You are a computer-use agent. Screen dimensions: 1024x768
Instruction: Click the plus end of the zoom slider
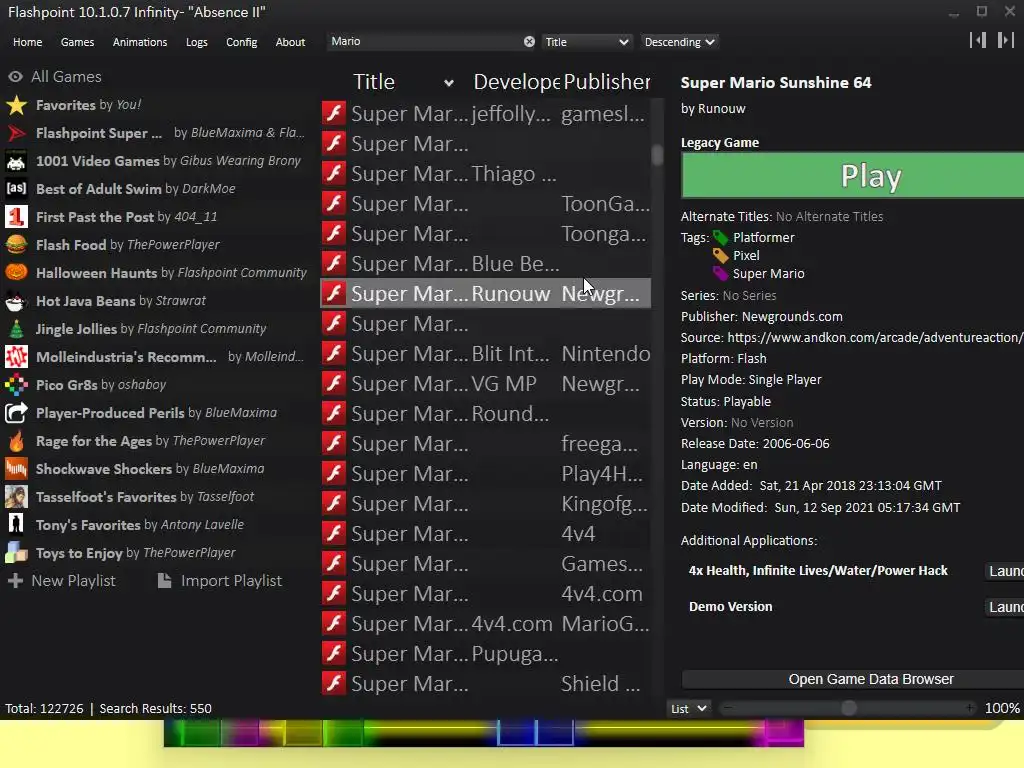[x=970, y=708]
